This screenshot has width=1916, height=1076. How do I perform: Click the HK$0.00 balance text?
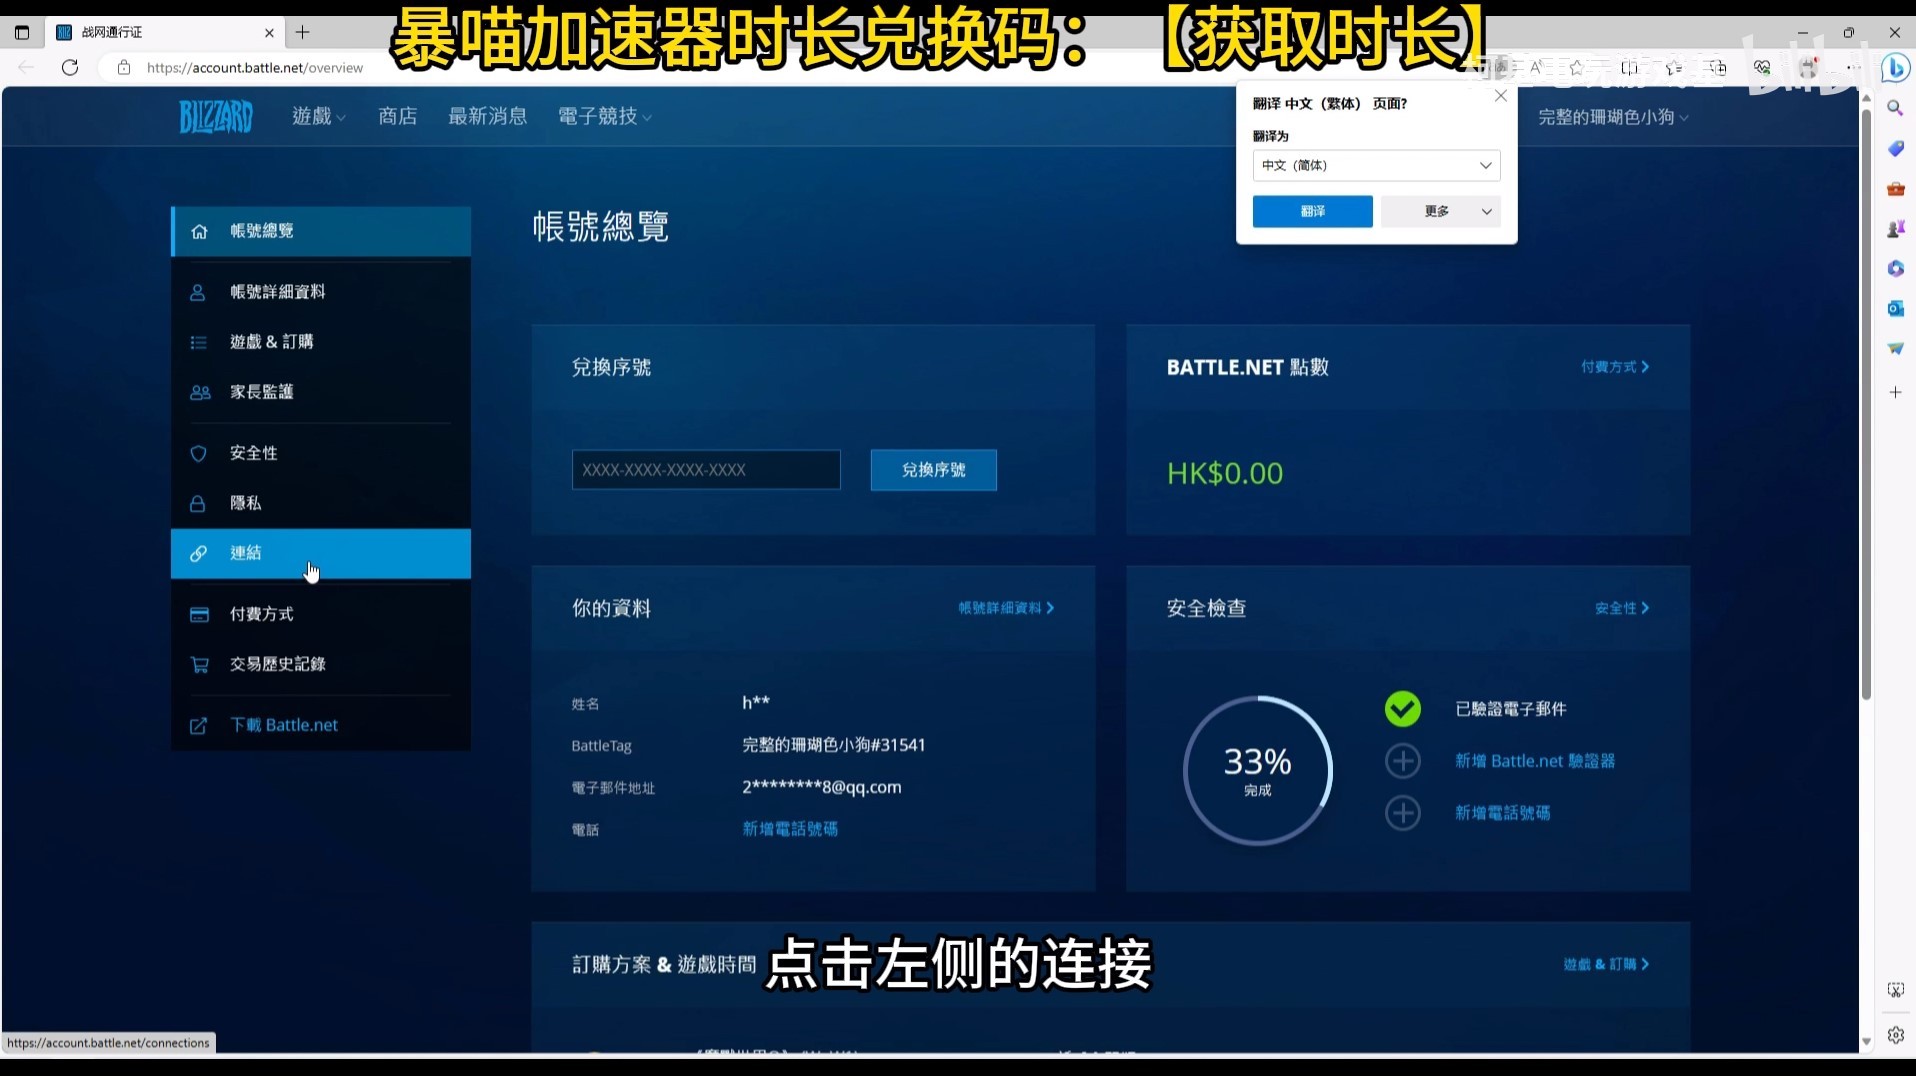(1225, 473)
